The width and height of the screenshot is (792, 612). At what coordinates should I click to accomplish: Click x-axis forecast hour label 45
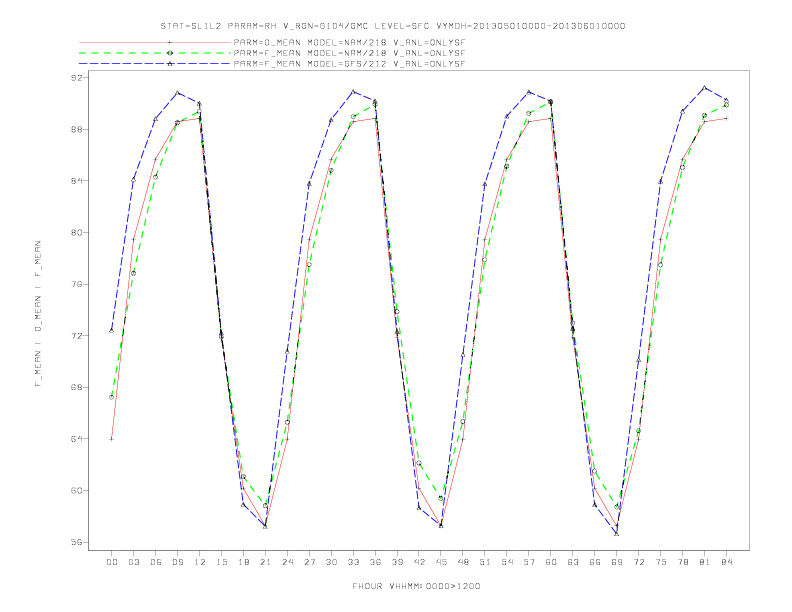coord(441,562)
